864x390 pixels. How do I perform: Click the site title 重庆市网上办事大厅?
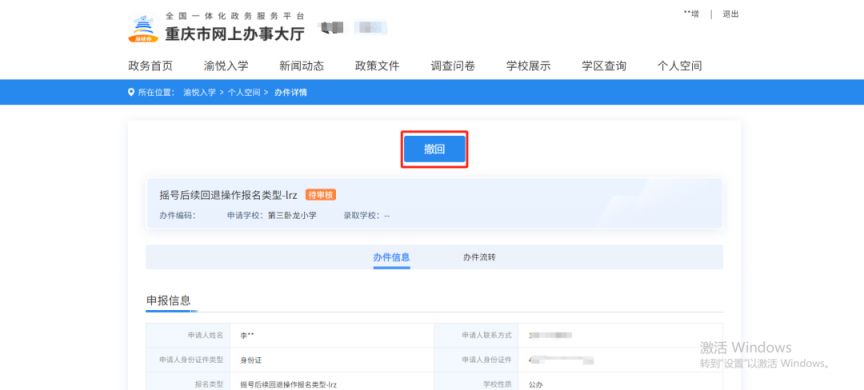pos(235,34)
